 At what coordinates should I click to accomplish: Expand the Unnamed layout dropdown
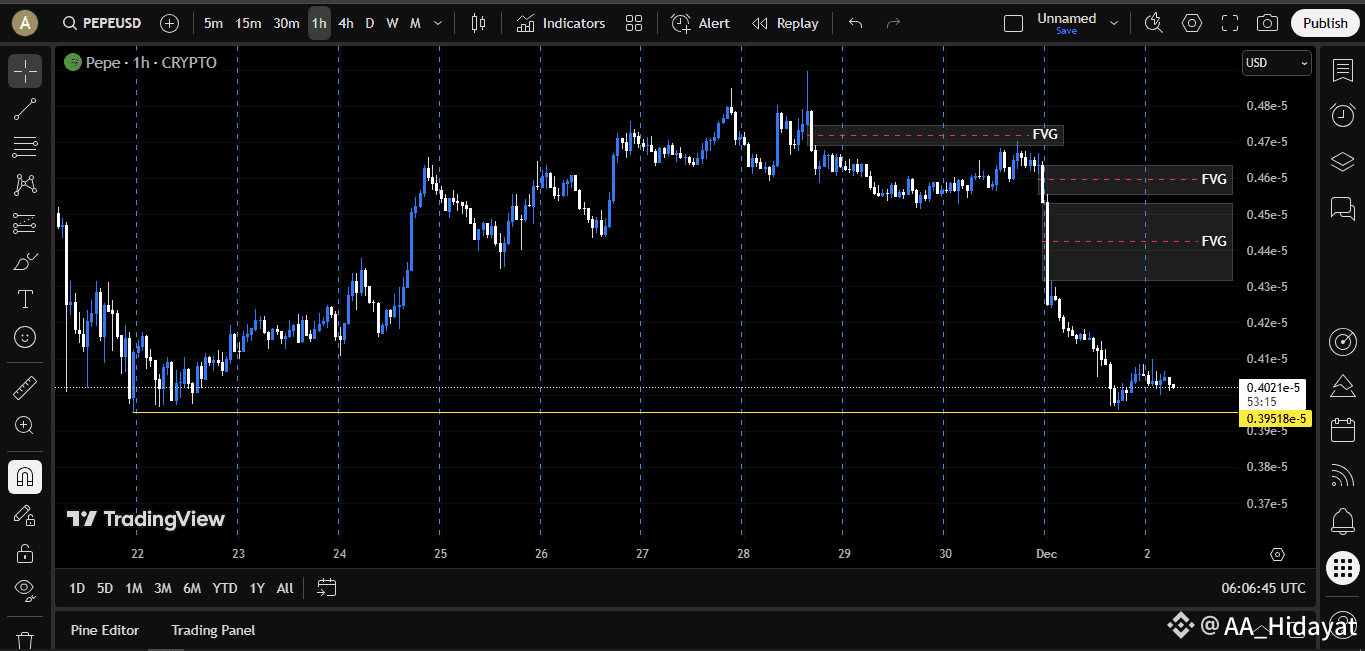pyautogui.click(x=1114, y=23)
